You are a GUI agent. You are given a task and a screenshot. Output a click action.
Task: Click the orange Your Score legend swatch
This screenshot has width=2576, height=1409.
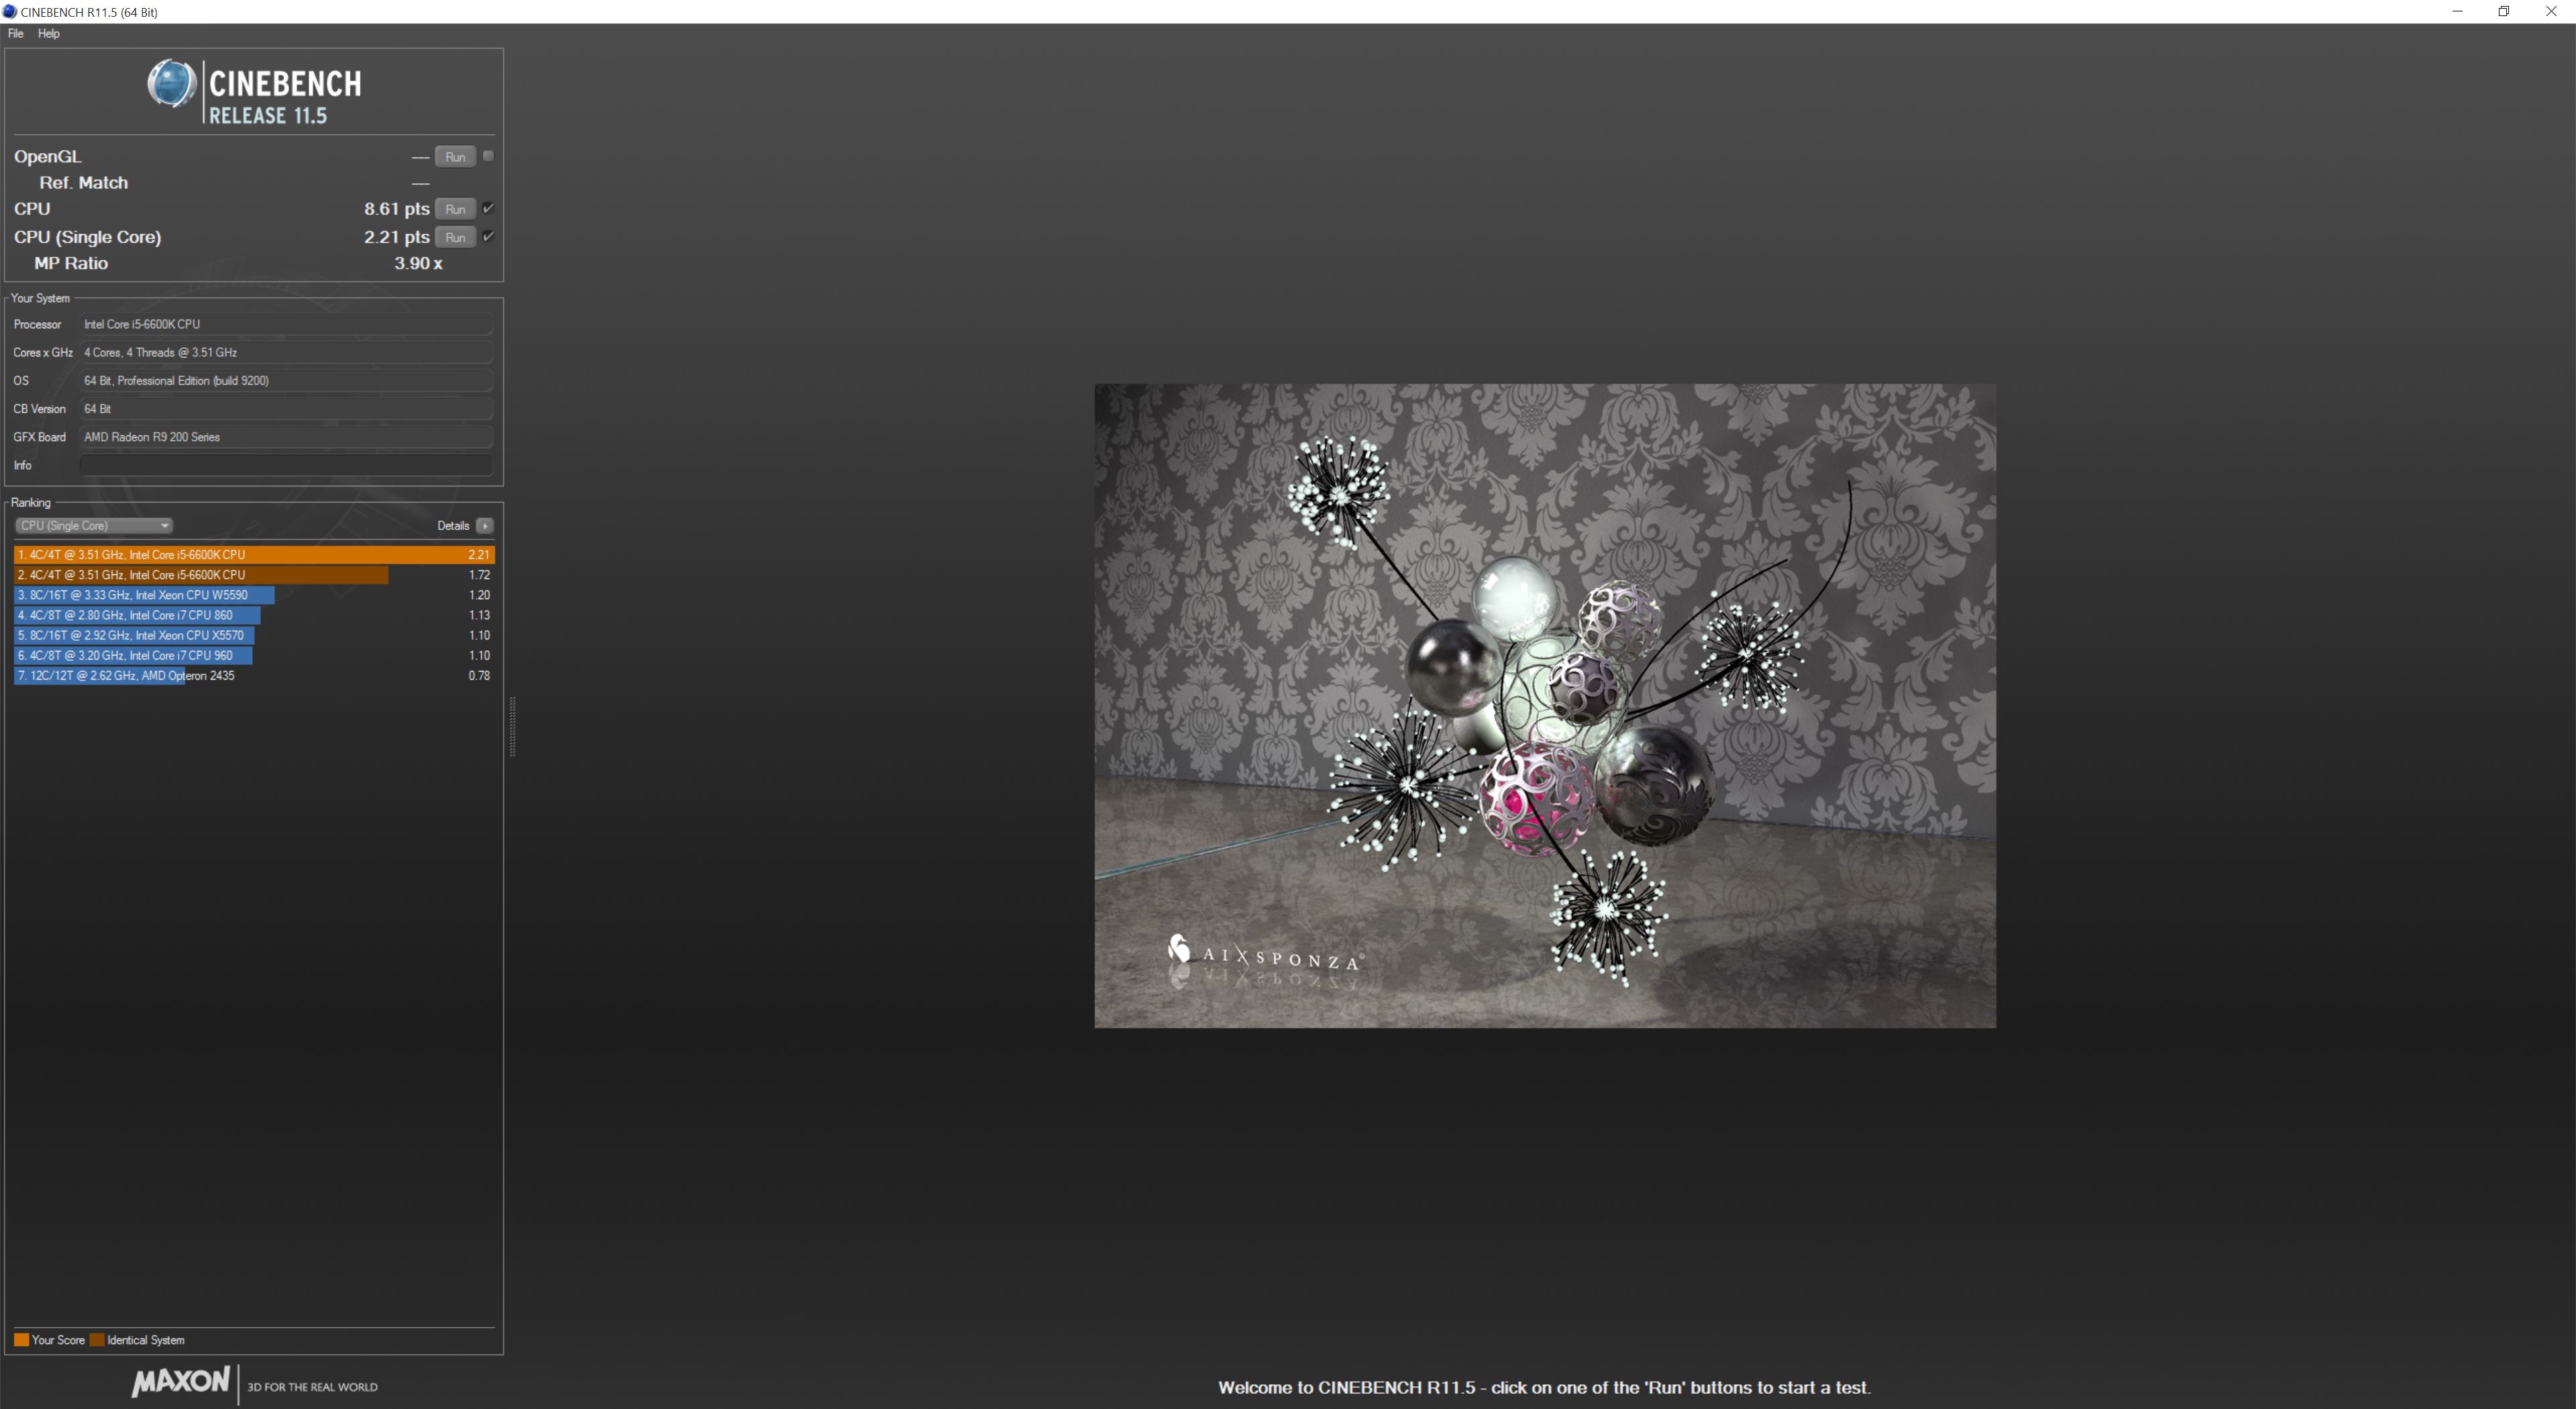[x=21, y=1340]
